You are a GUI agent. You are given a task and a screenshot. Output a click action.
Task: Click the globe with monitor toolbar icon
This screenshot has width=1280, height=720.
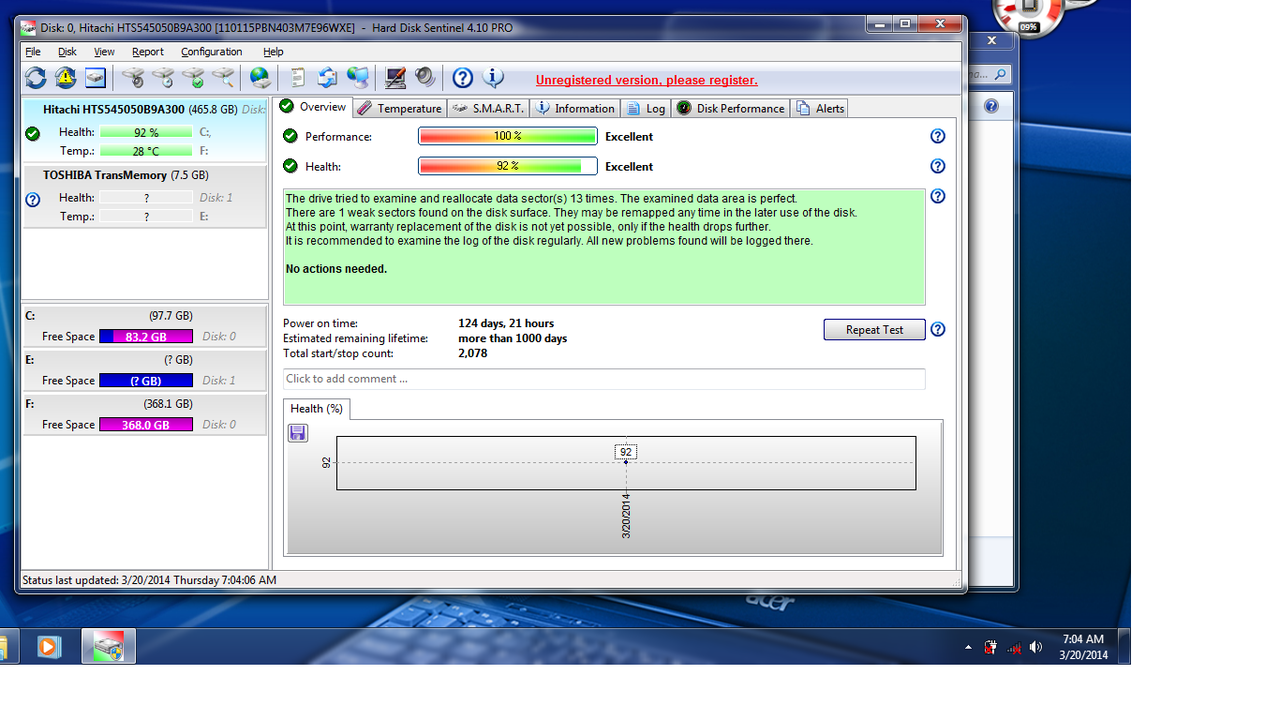point(357,77)
